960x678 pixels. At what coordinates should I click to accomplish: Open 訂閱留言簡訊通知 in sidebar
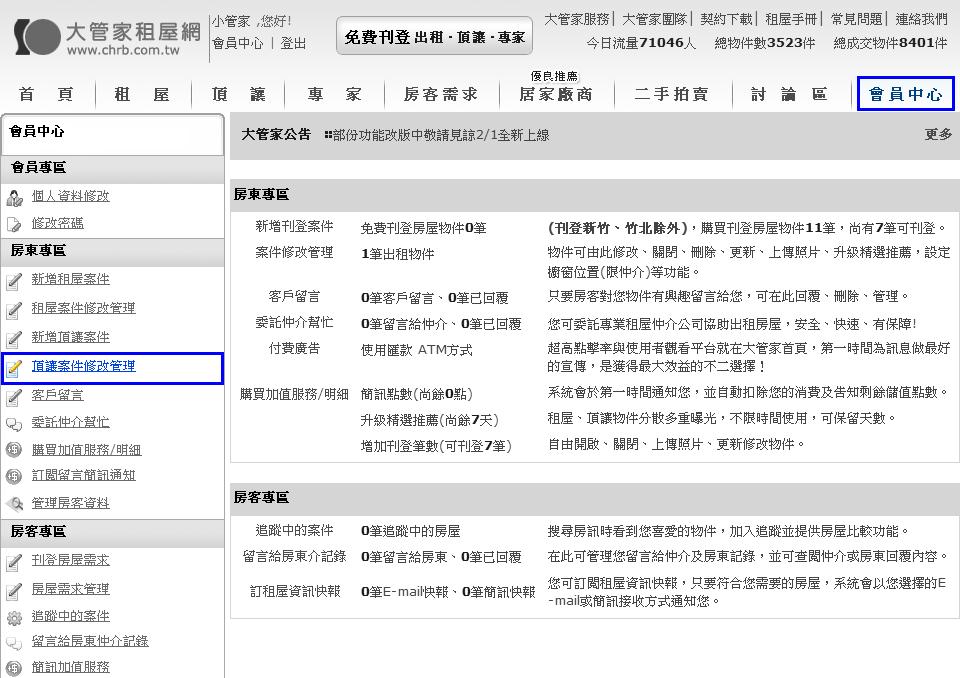pyautogui.click(x=83, y=475)
